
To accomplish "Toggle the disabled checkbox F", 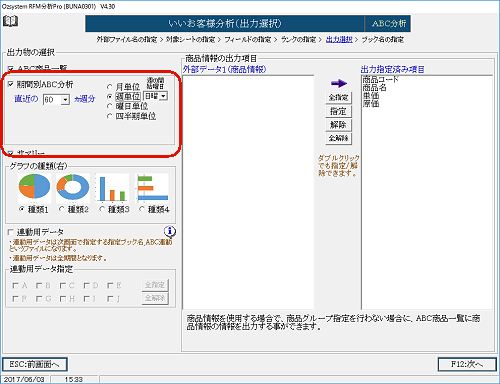I will (x=15, y=299).
